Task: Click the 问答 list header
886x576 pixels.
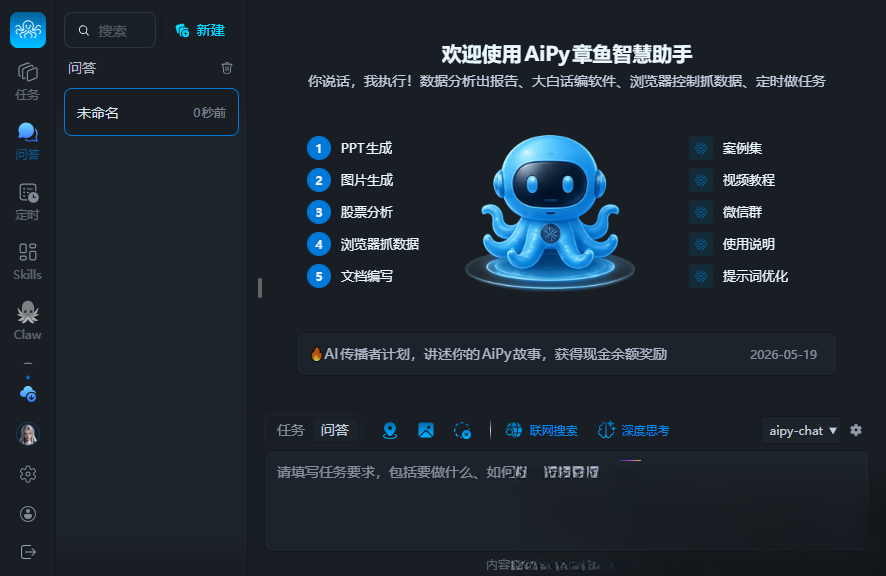Action: 82,68
